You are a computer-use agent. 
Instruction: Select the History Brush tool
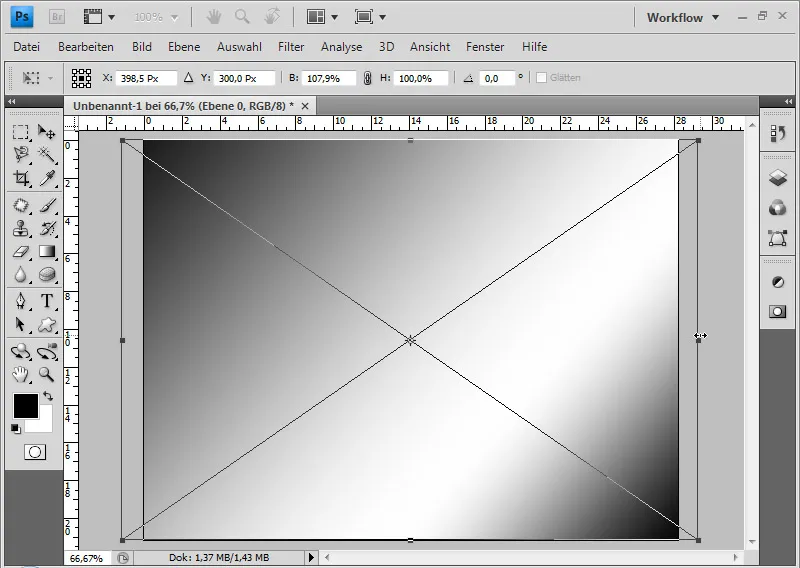[47, 229]
